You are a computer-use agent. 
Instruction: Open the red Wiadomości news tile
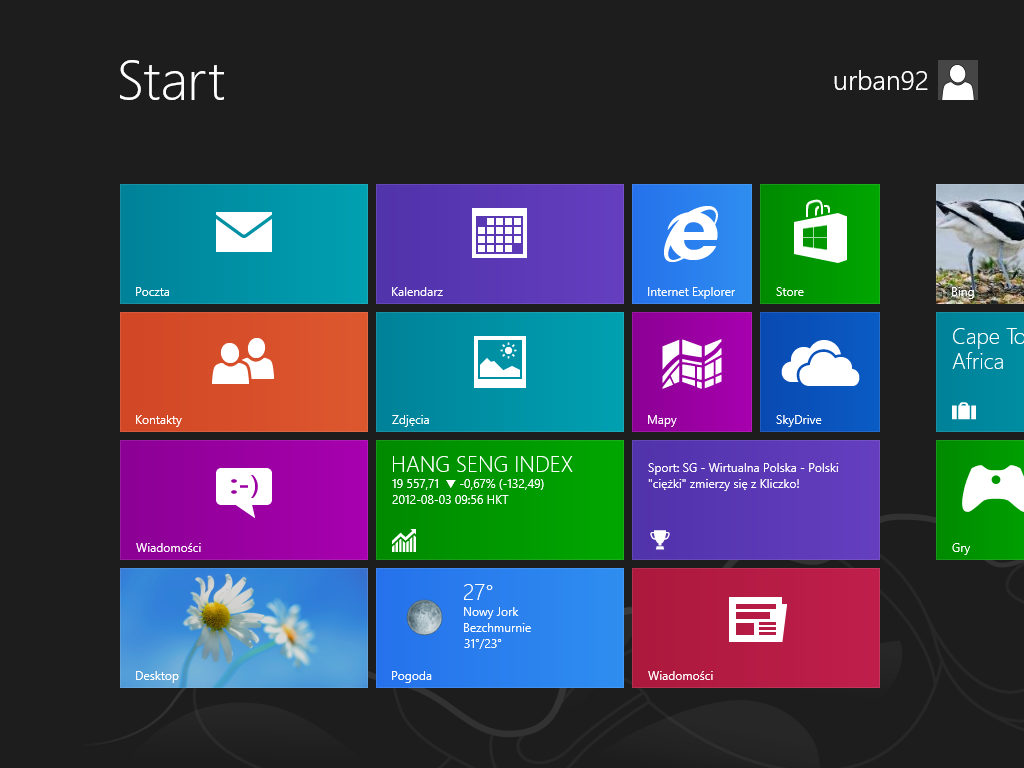pyautogui.click(x=755, y=627)
